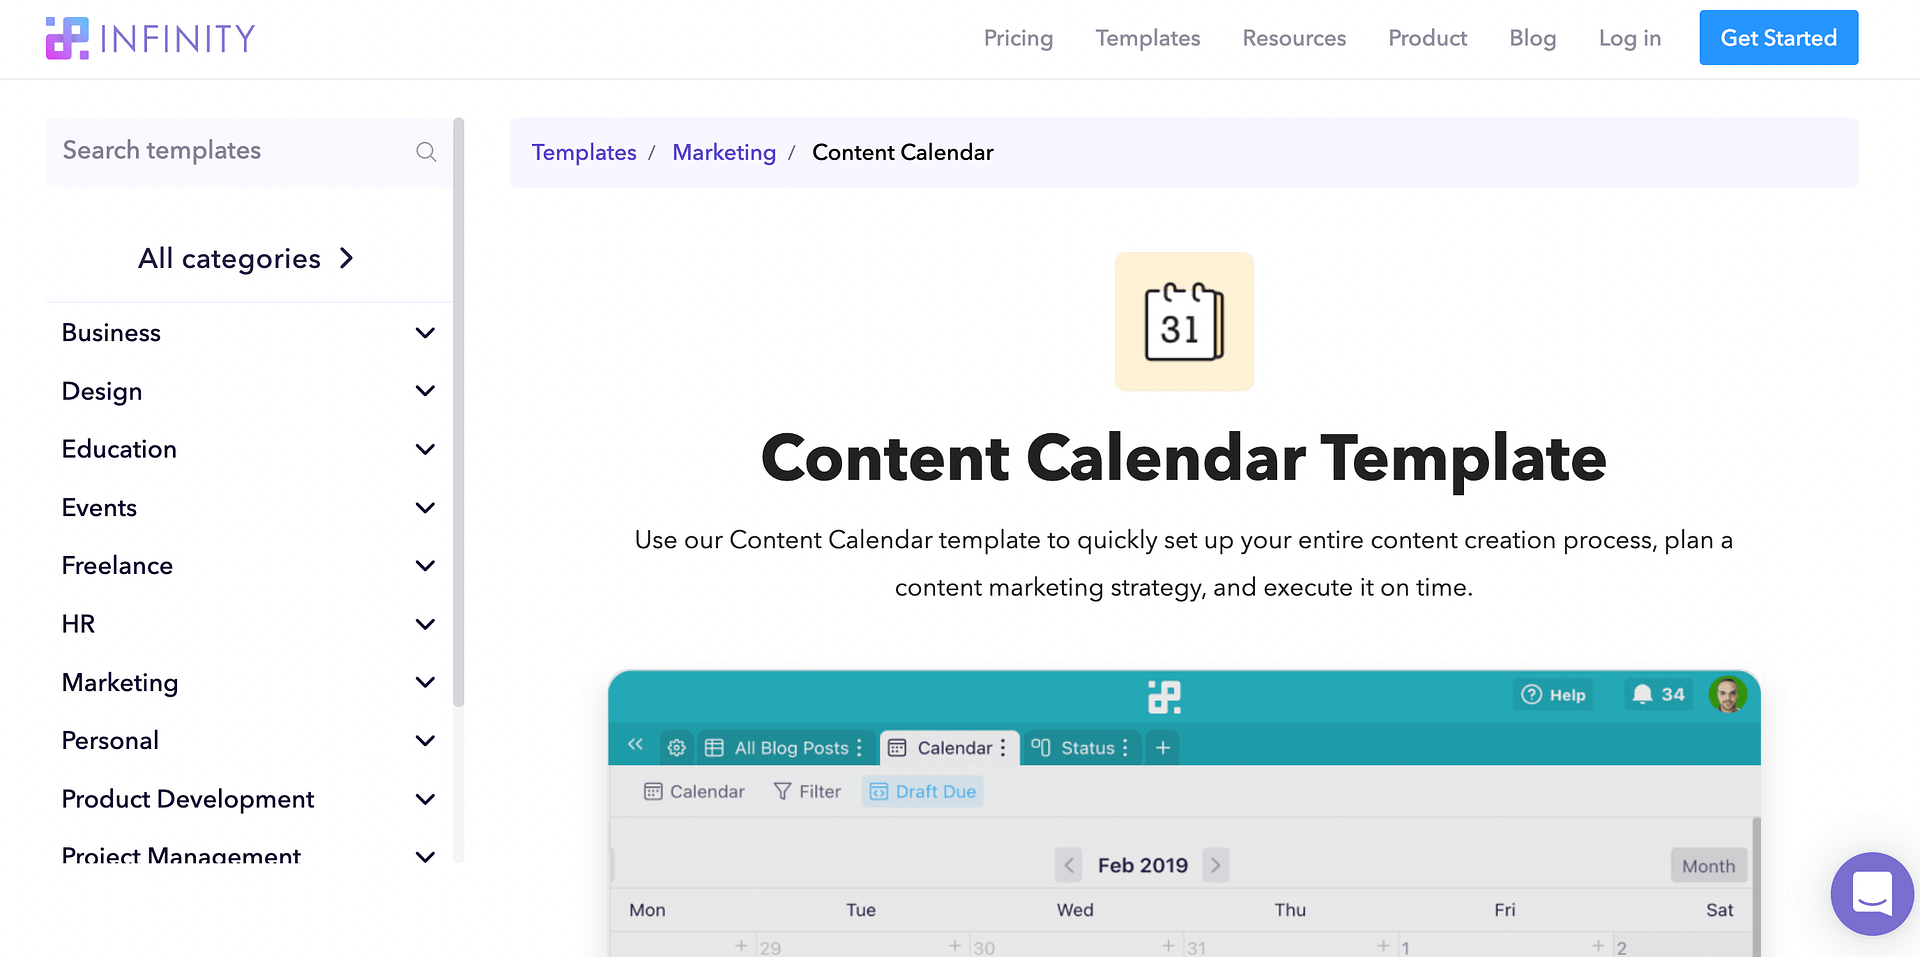Open the Templates breadcrumb link
Viewport: 1920px width, 957px height.
coord(584,152)
